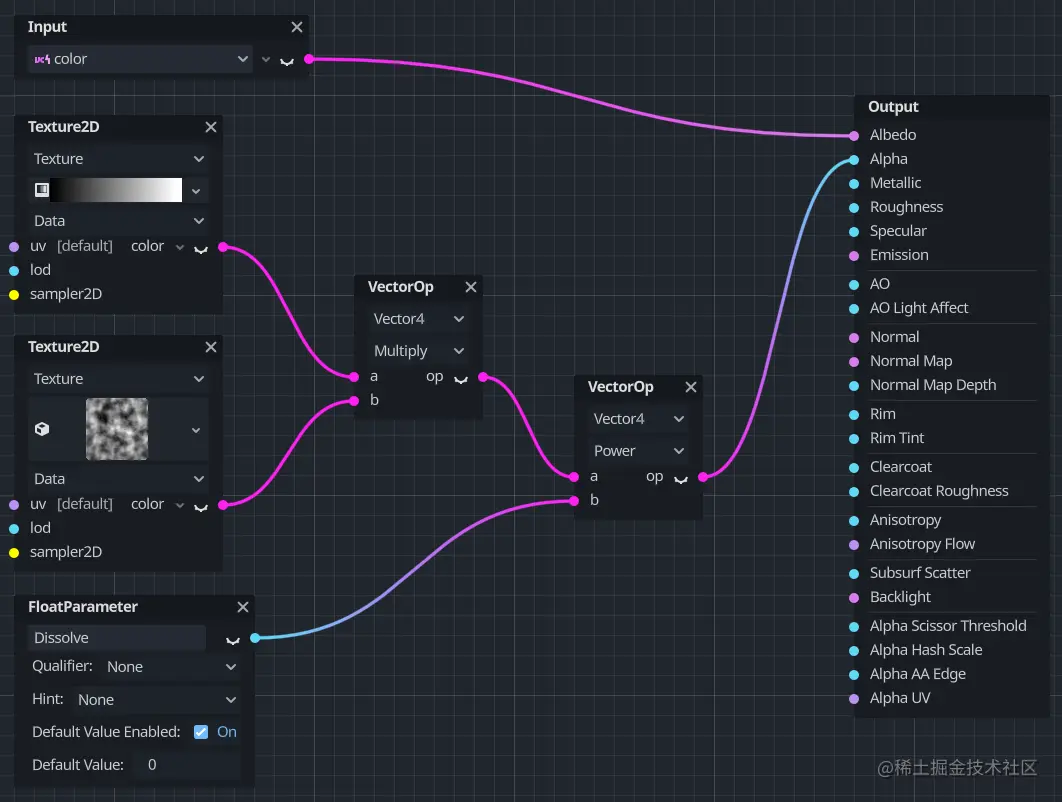Click gradient Texture2D sampler2D yellow port
This screenshot has height=802, width=1062.
tap(14, 295)
